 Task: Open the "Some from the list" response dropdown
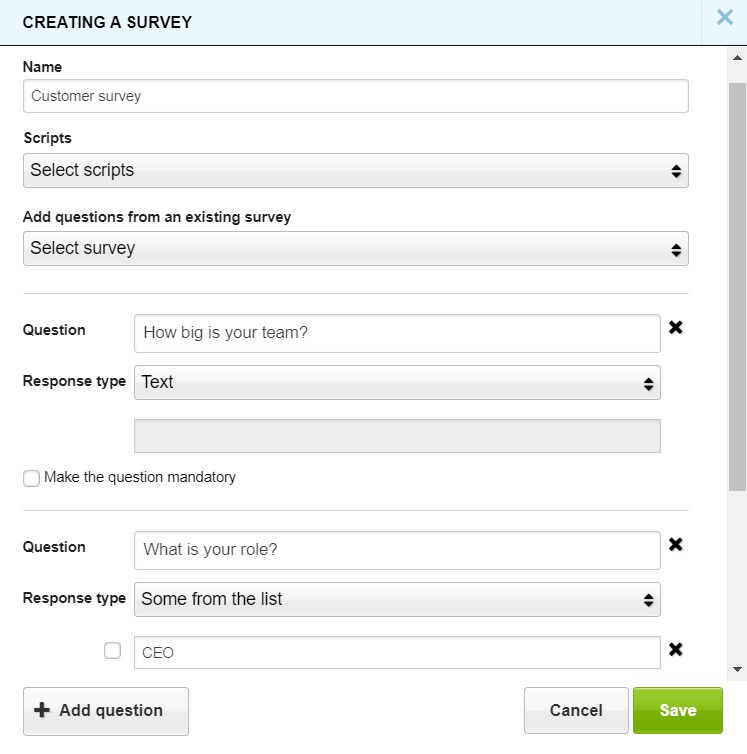[396, 600]
